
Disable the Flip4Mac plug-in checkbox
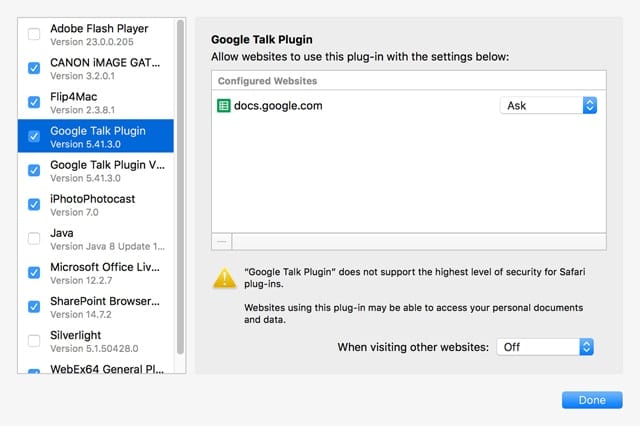coord(35,102)
